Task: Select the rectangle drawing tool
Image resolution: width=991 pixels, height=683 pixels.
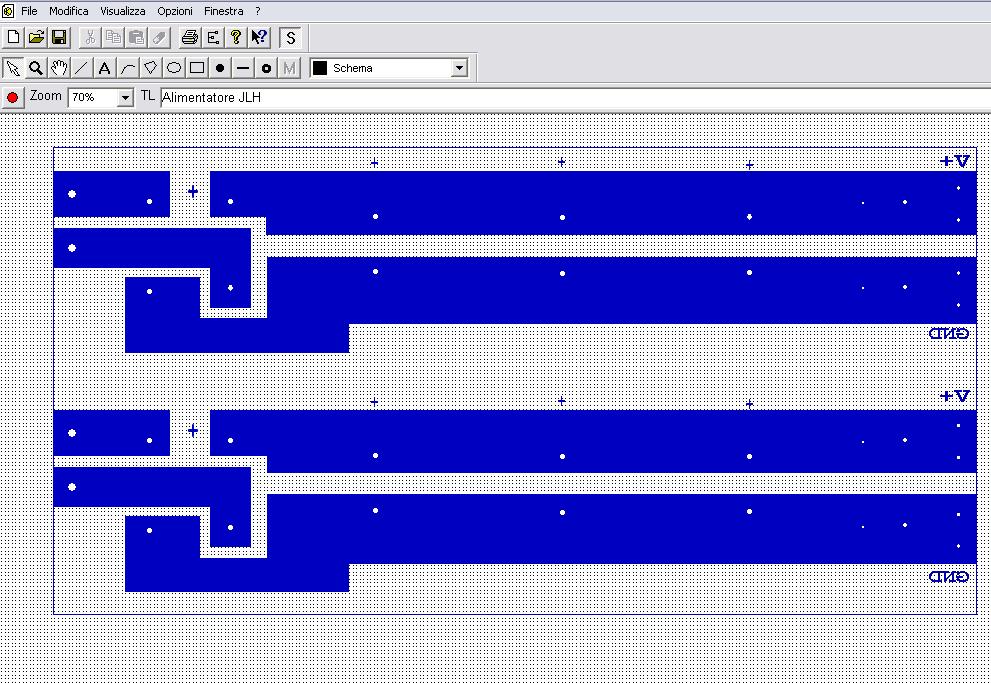Action: (197, 68)
